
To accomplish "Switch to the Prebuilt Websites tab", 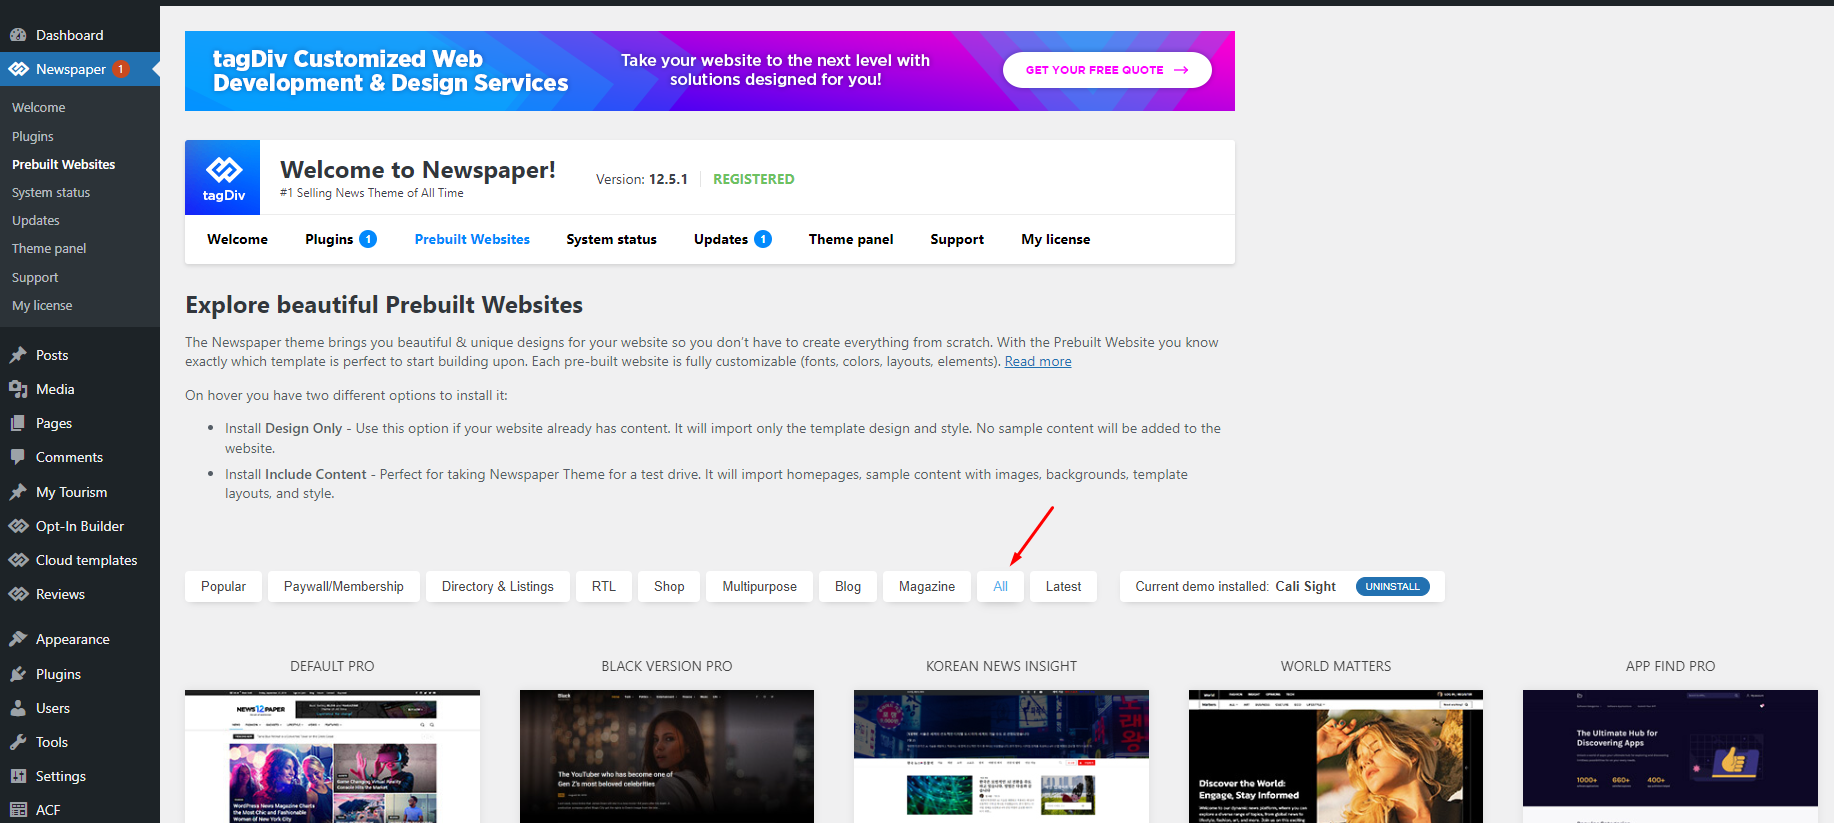I will (472, 239).
